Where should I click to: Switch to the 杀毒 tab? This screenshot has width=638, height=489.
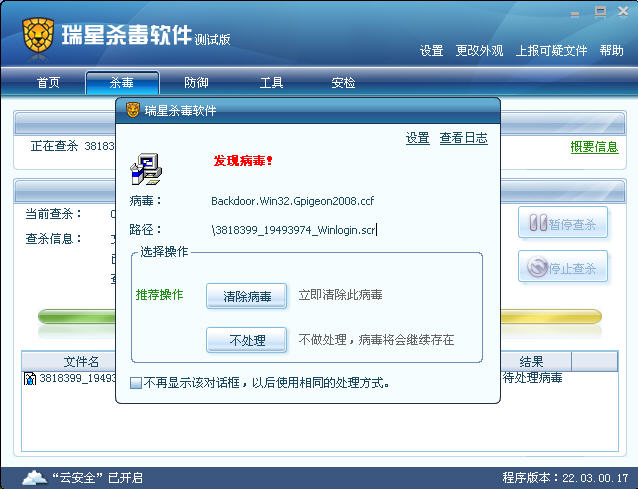coord(122,83)
